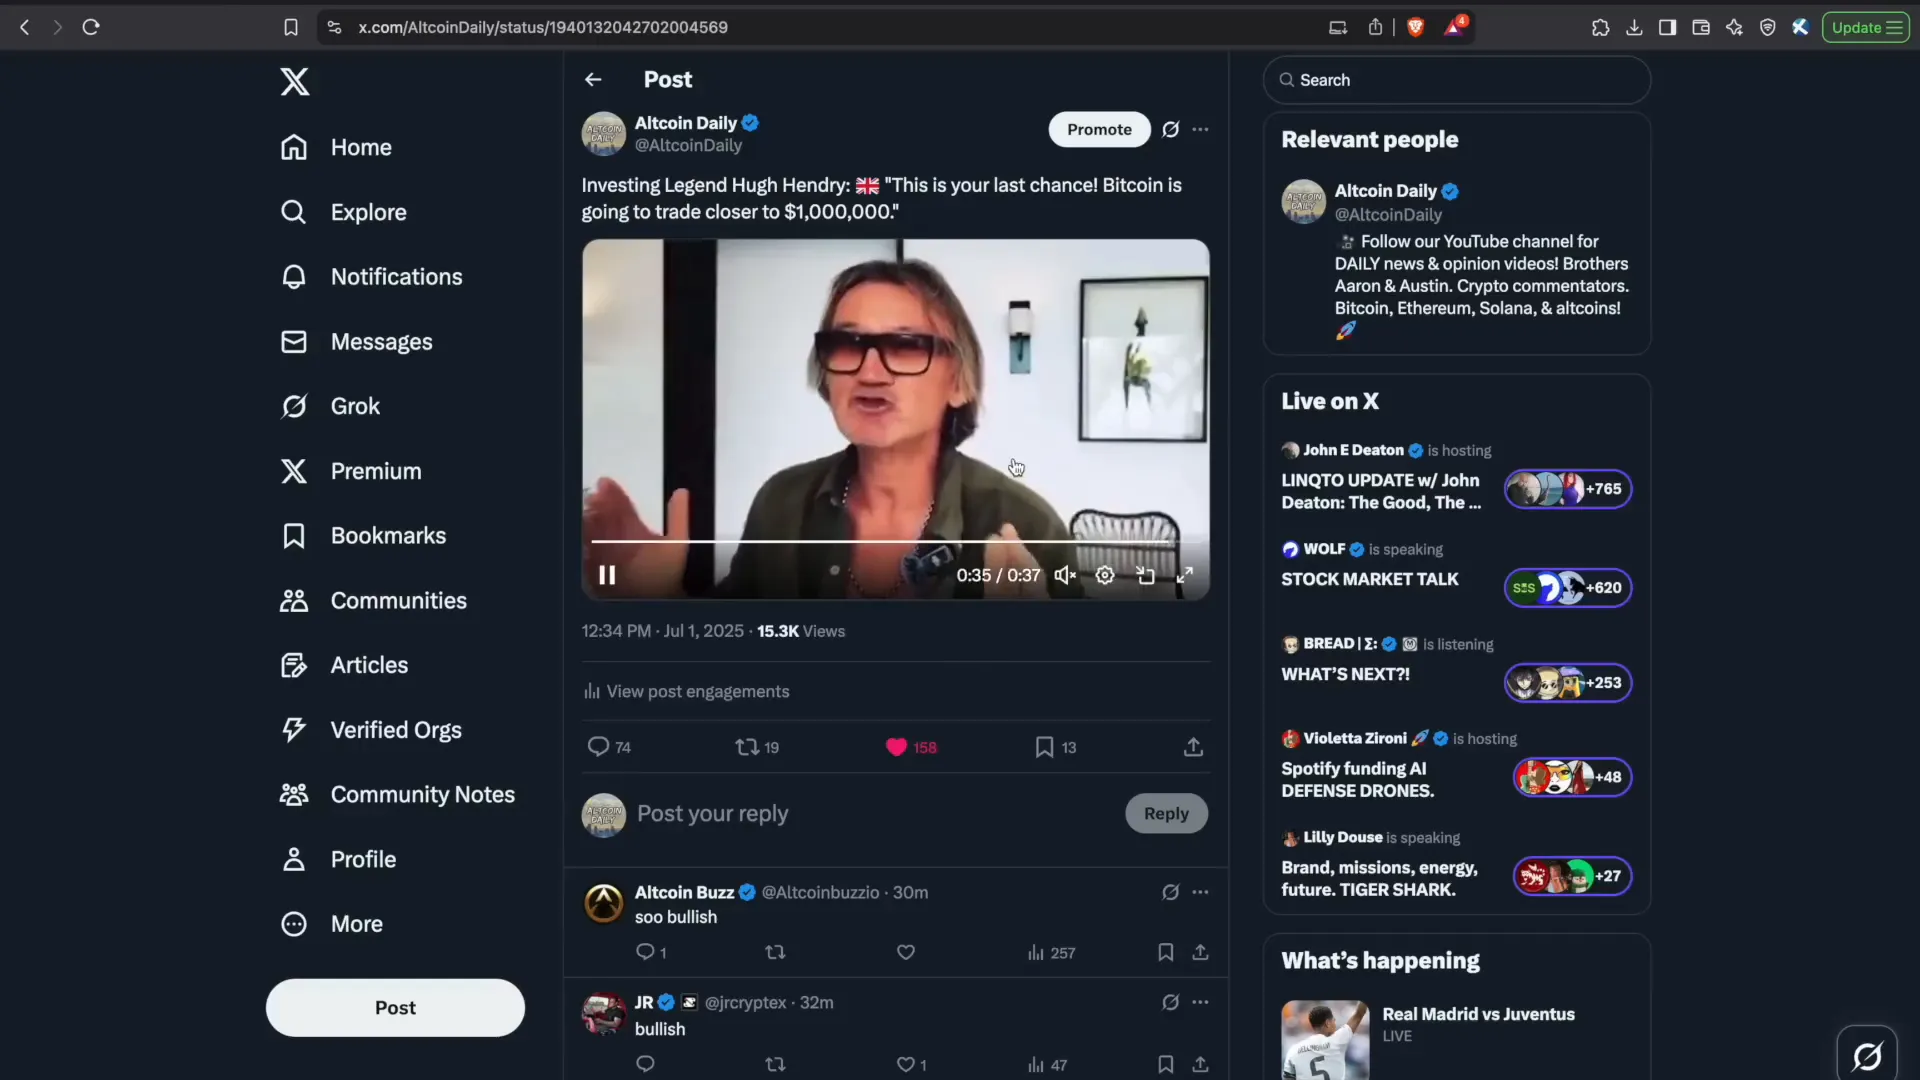Open Altcoin Daily profile in Relevant people
The width and height of the screenshot is (1920, 1080).
pyautogui.click(x=1385, y=191)
